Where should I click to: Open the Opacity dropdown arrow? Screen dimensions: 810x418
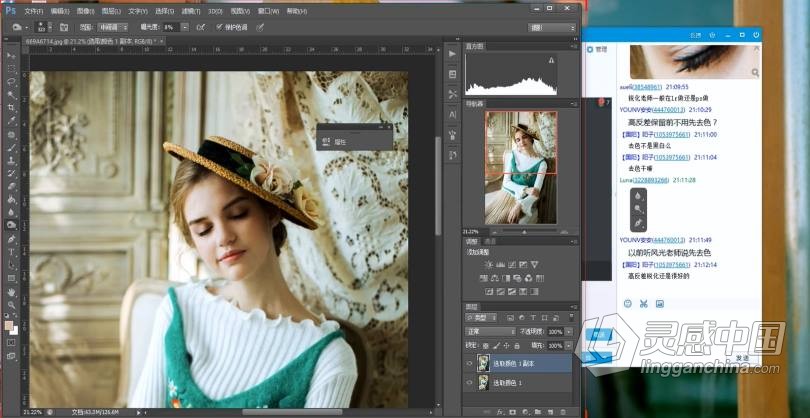tap(569, 331)
